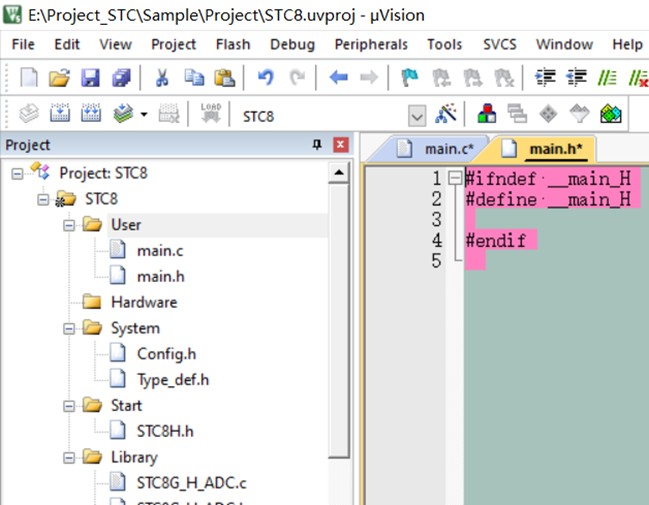Collapse the STC8 target node
This screenshot has height=505, width=649.
(x=43, y=200)
